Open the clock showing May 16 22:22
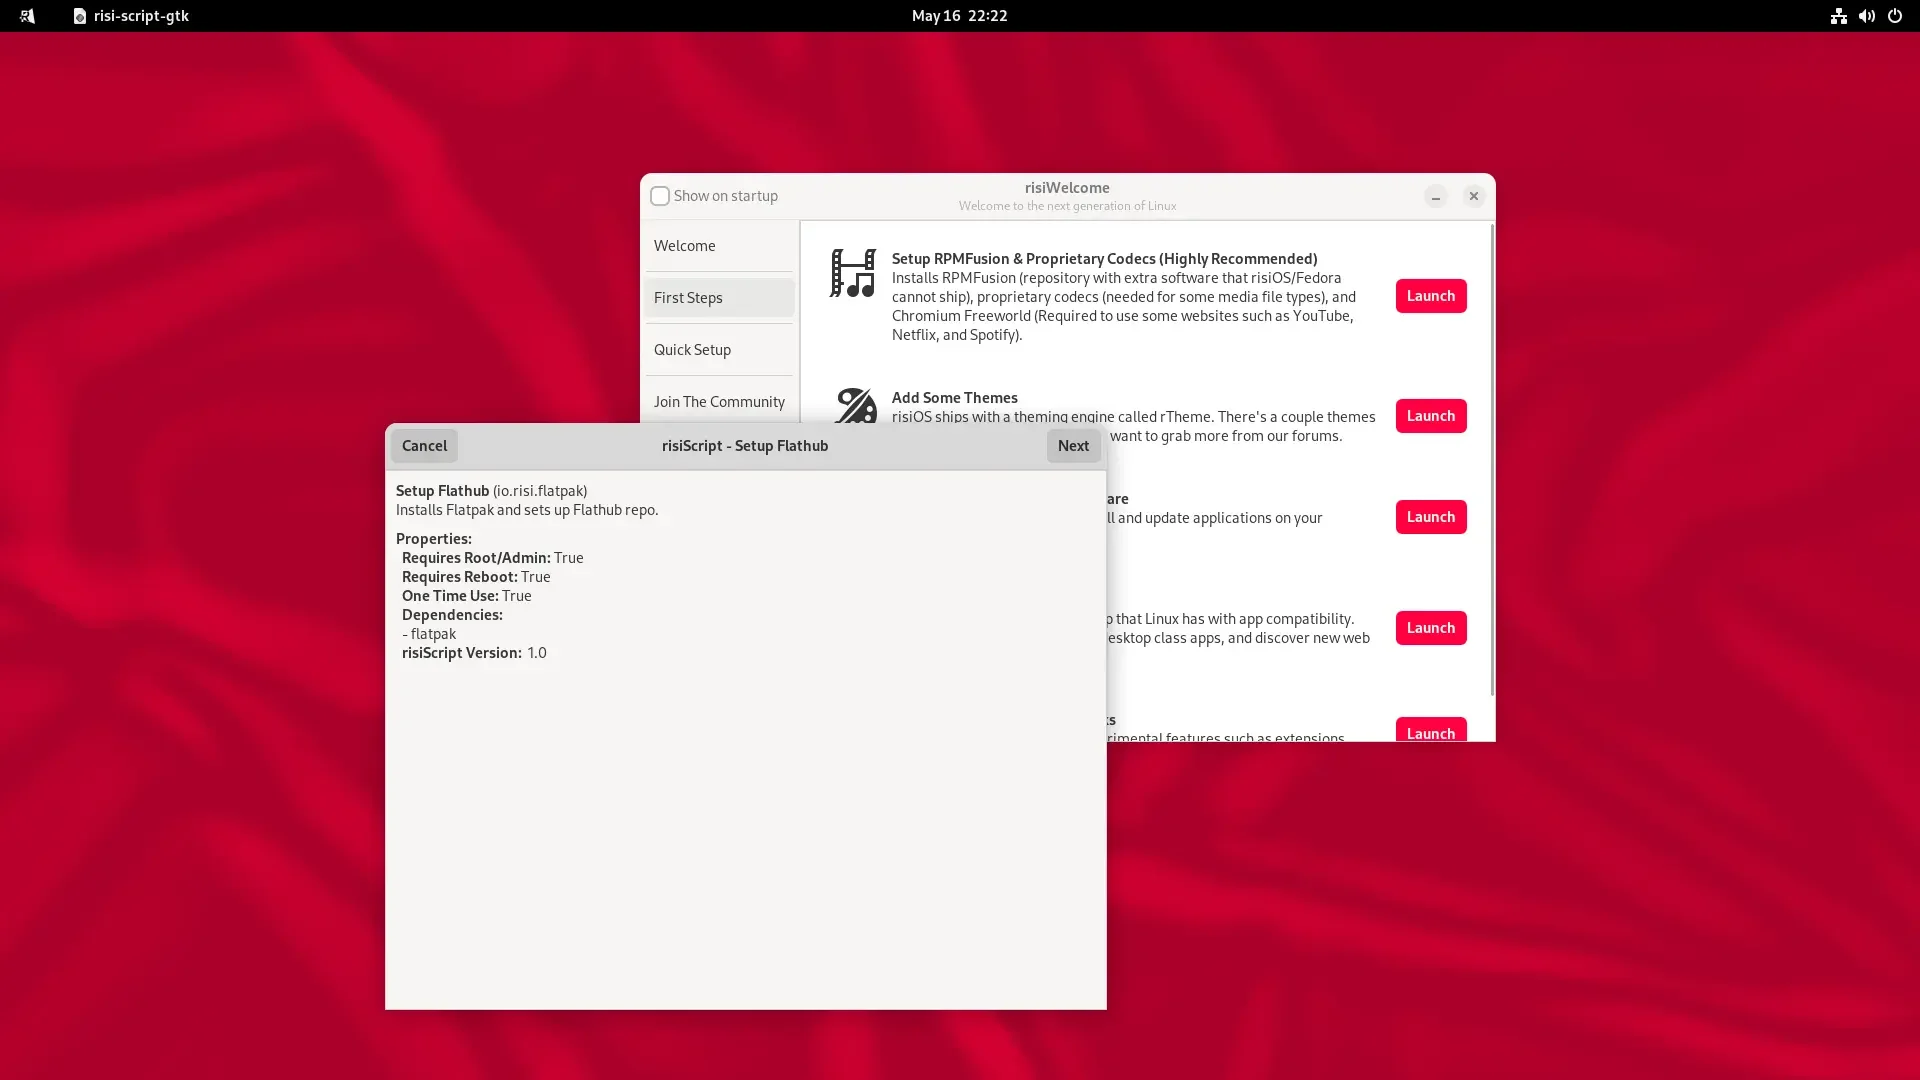The height and width of the screenshot is (1080, 1920). [959, 16]
